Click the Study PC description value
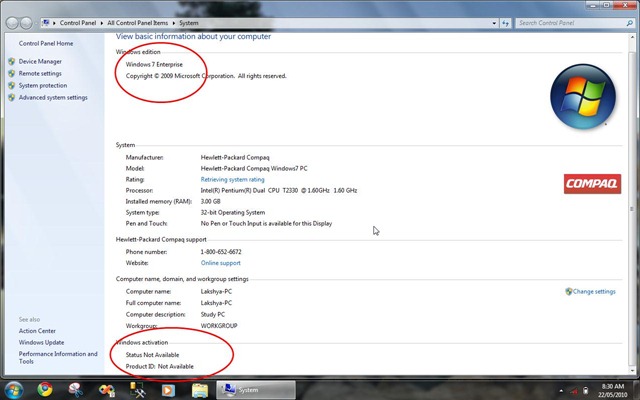The width and height of the screenshot is (640, 400). point(213,314)
